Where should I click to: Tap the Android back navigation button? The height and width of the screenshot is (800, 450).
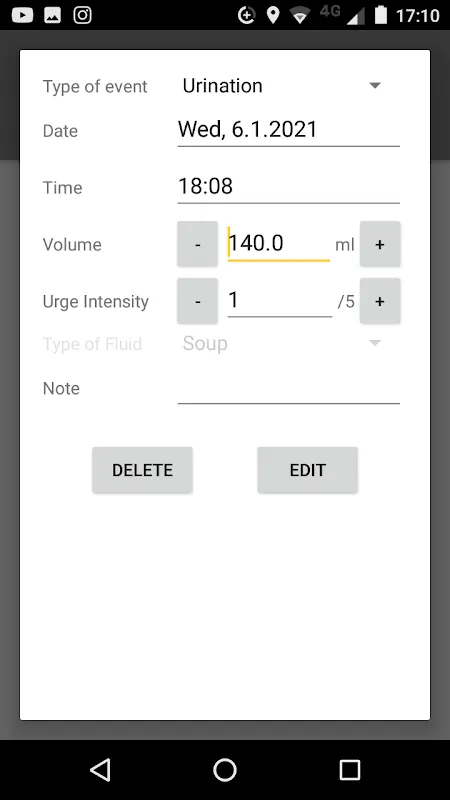(x=101, y=769)
